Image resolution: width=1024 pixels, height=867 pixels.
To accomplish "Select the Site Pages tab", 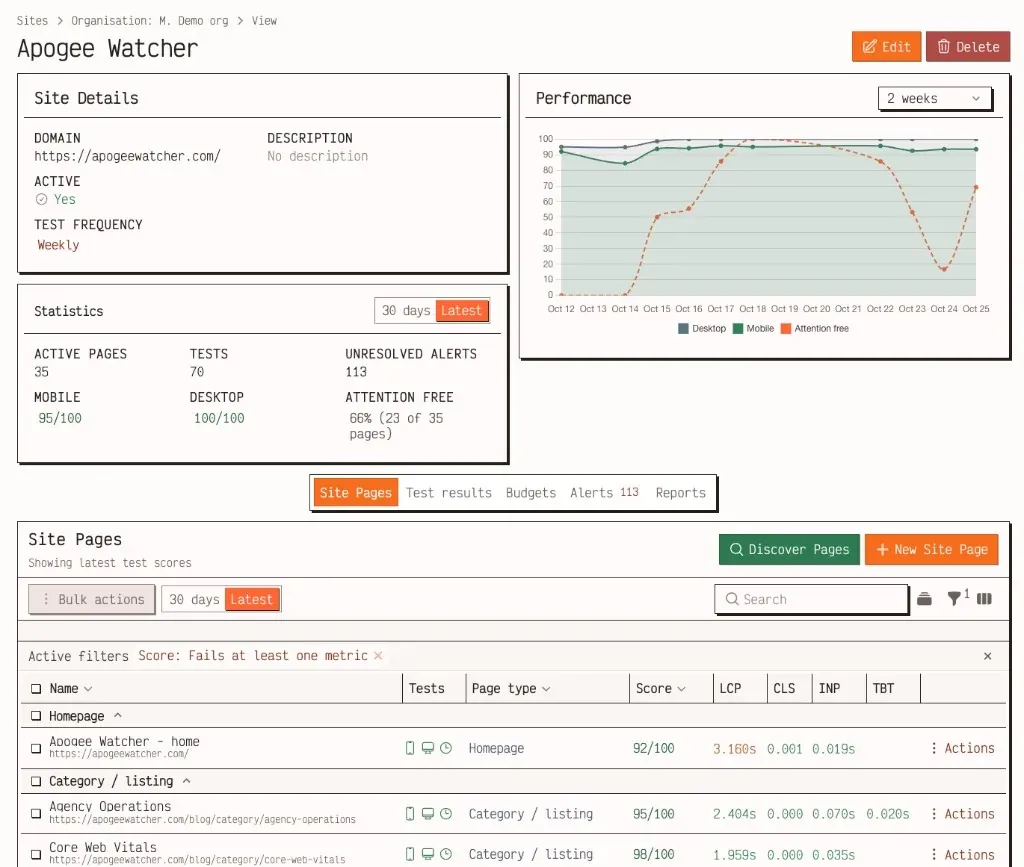I will pos(355,493).
